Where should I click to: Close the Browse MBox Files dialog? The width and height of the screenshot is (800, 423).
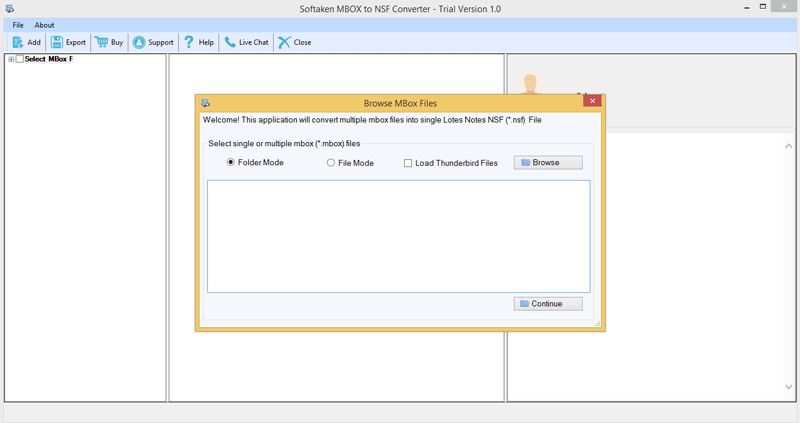(592, 101)
